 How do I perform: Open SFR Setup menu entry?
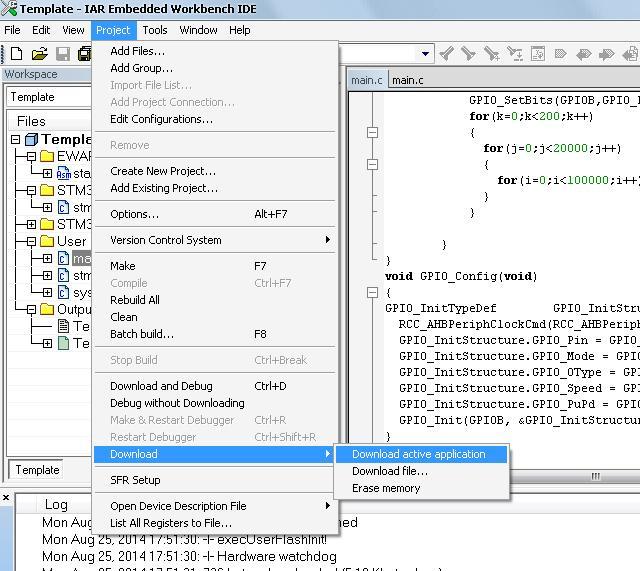click(x=215, y=480)
